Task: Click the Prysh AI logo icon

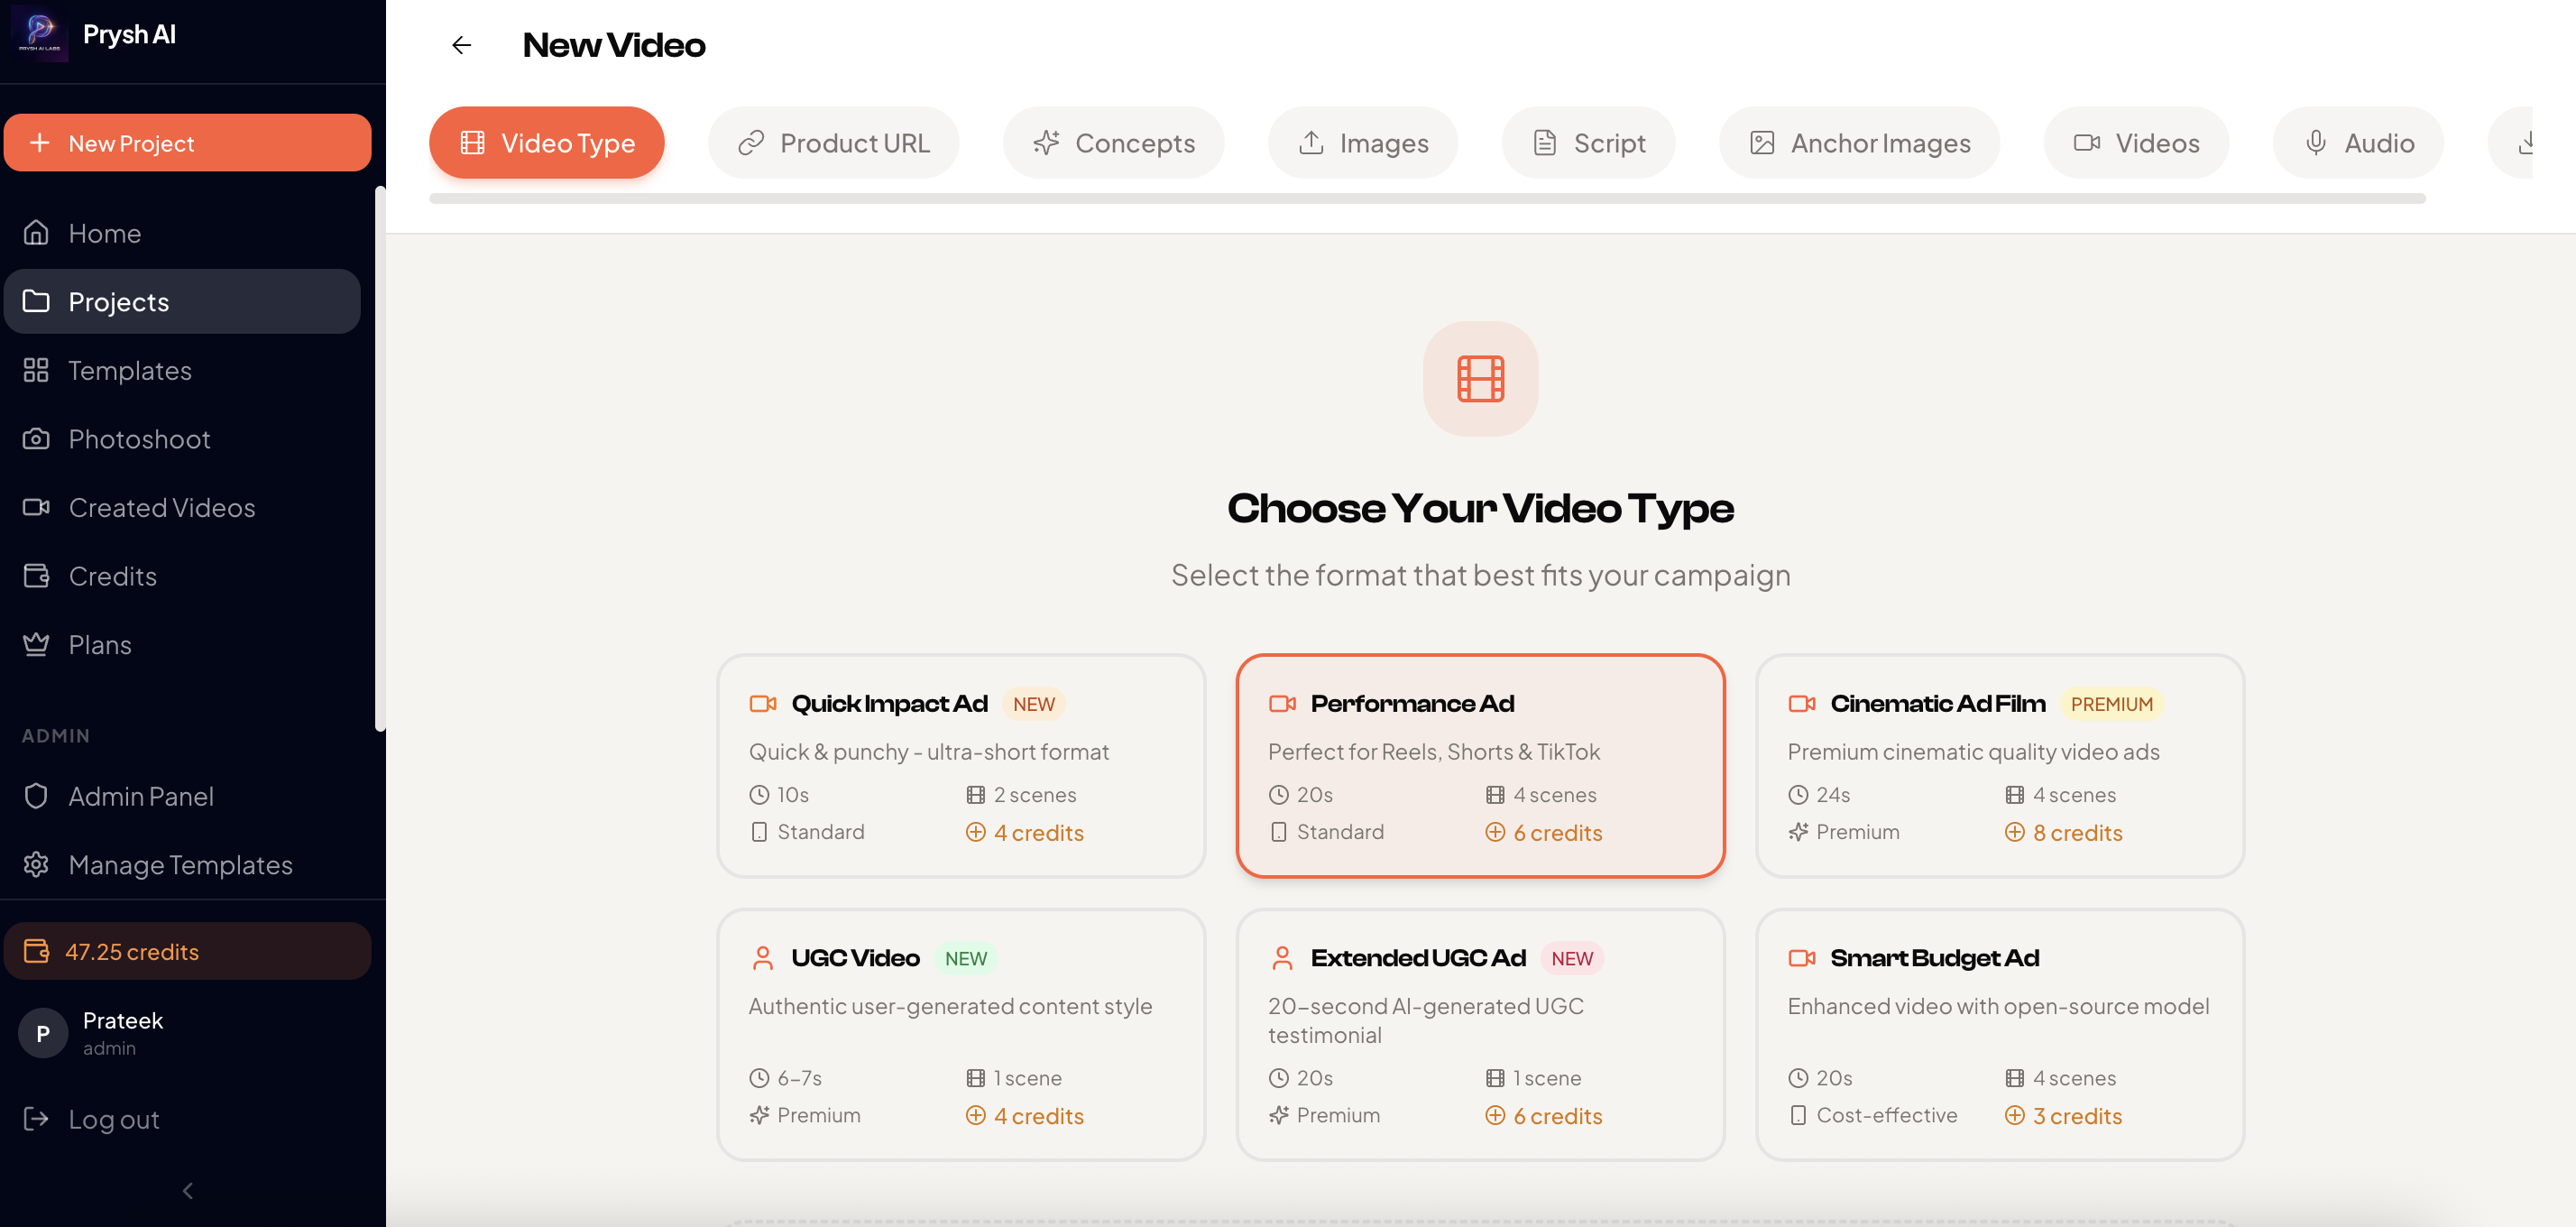Action: click(40, 34)
